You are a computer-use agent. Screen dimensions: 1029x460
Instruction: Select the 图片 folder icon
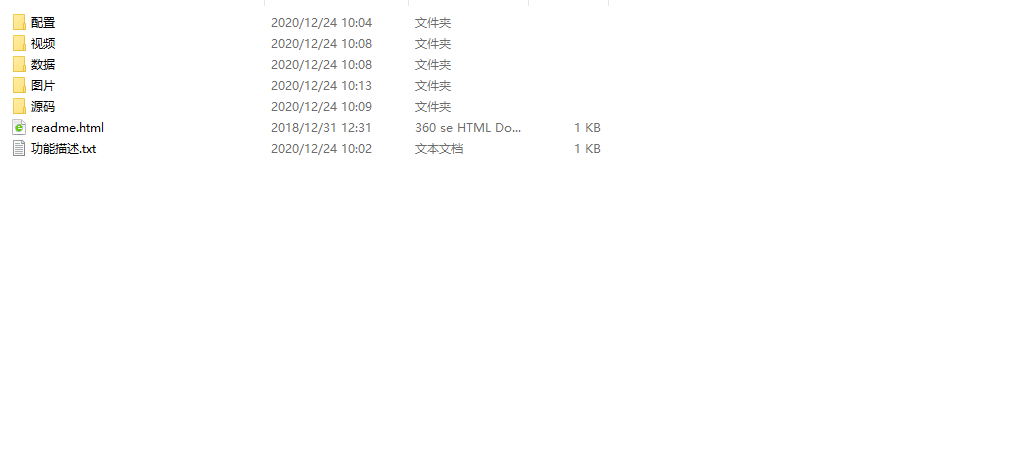point(19,85)
